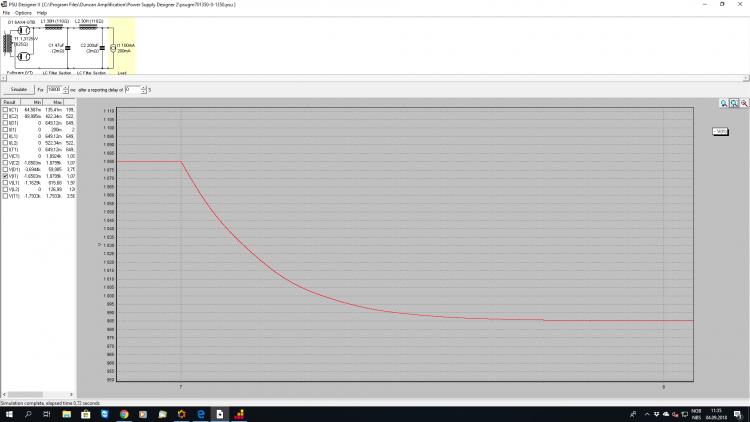Enable the V(L1) result trace checkbox

point(5,183)
